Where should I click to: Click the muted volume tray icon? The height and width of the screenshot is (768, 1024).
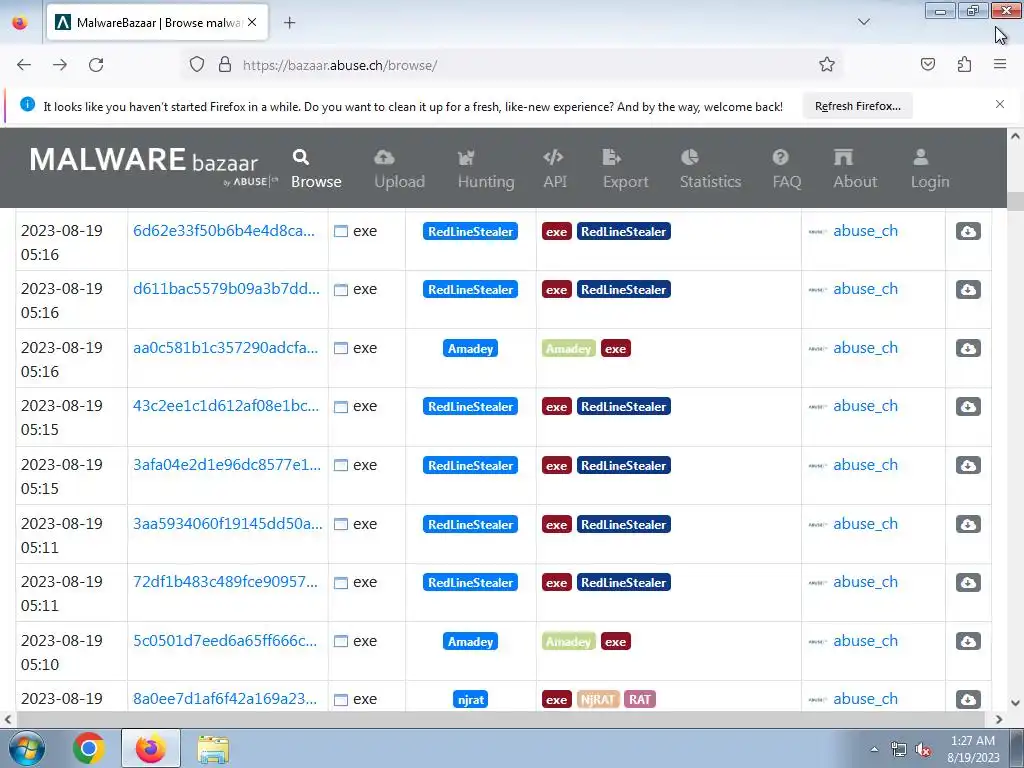click(923, 750)
